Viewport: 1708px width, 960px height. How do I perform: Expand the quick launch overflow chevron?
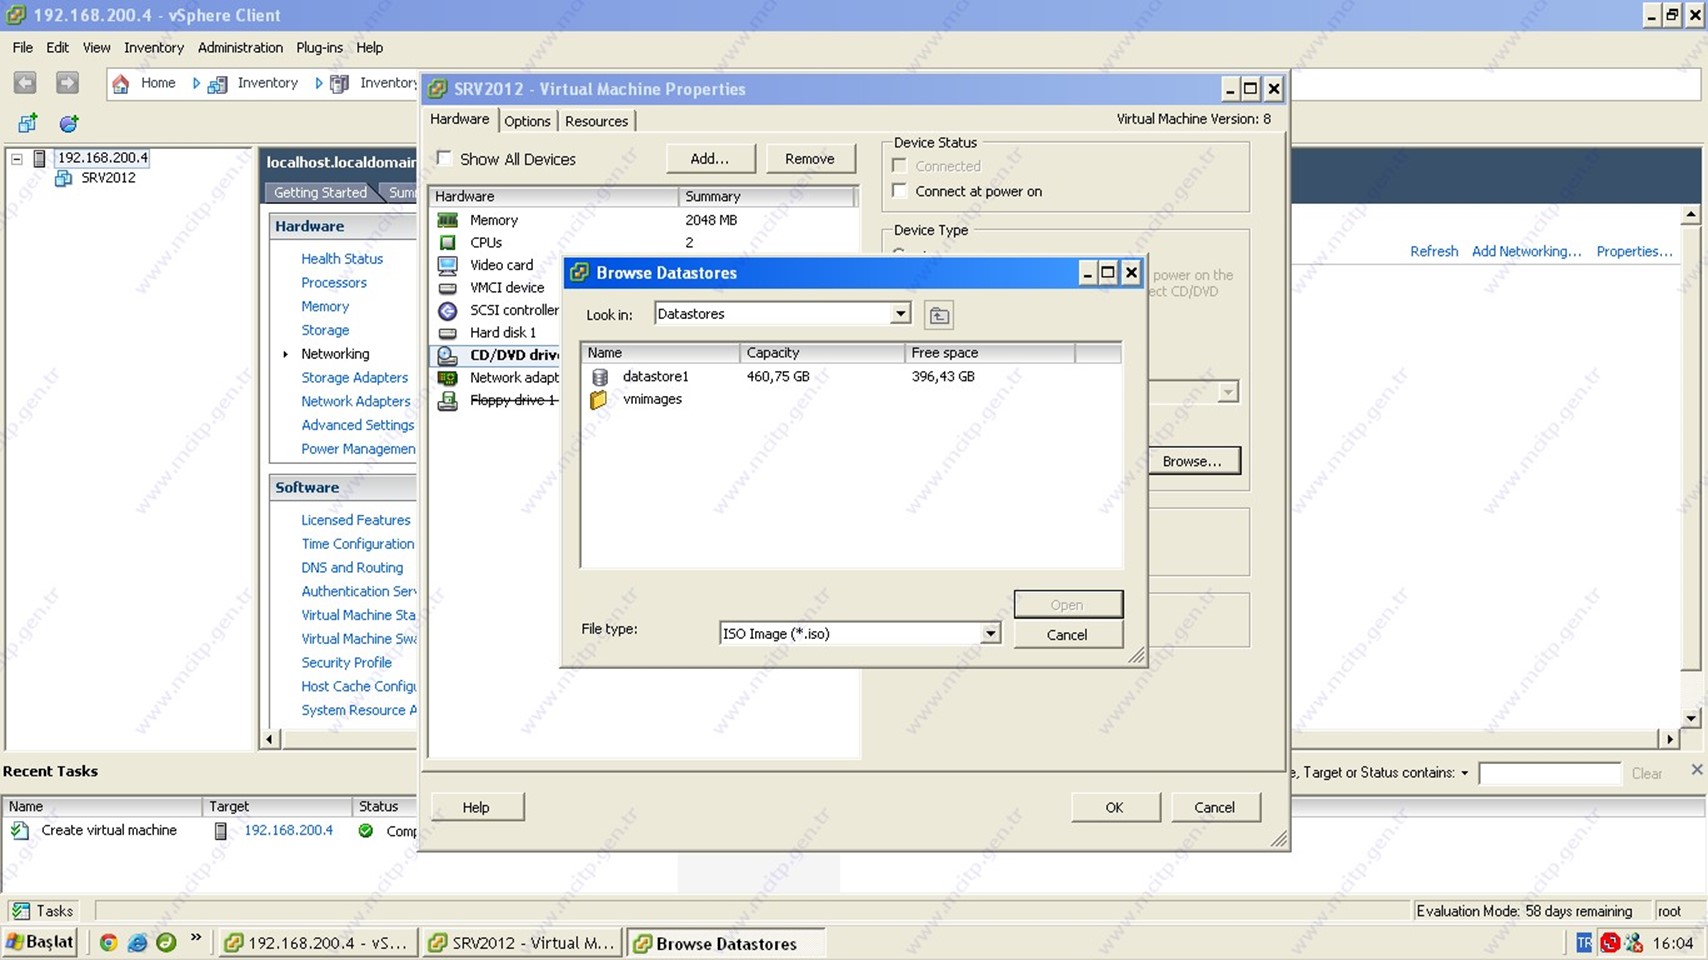(196, 938)
